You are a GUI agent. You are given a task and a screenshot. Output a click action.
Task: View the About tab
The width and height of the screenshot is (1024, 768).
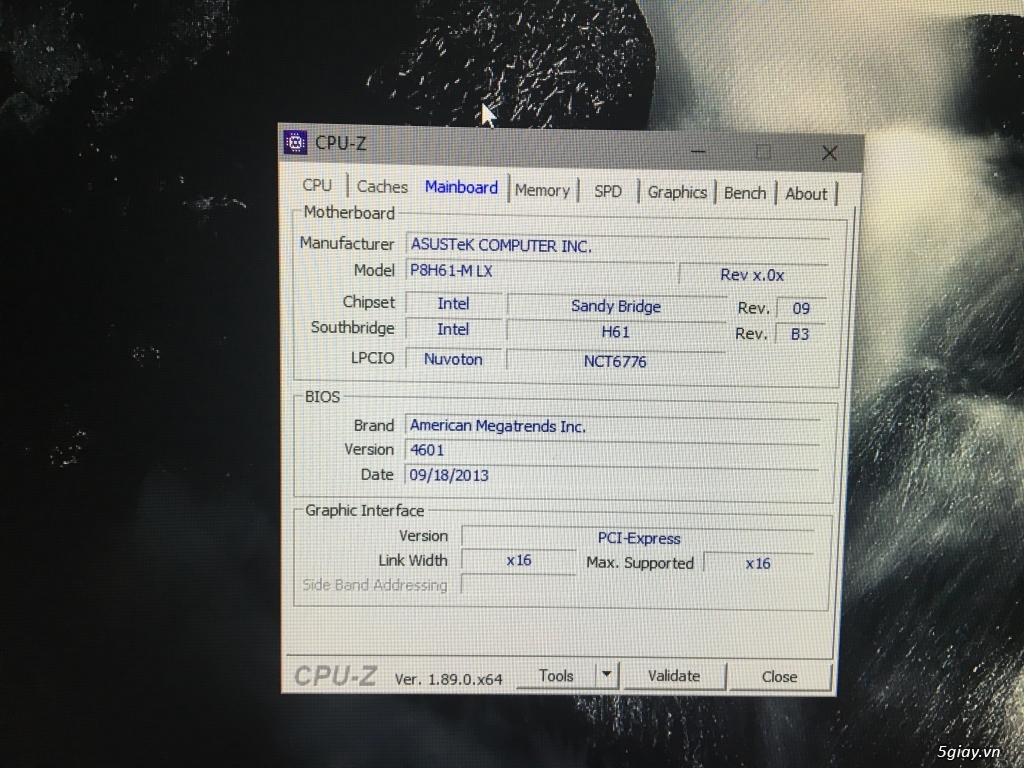click(806, 194)
